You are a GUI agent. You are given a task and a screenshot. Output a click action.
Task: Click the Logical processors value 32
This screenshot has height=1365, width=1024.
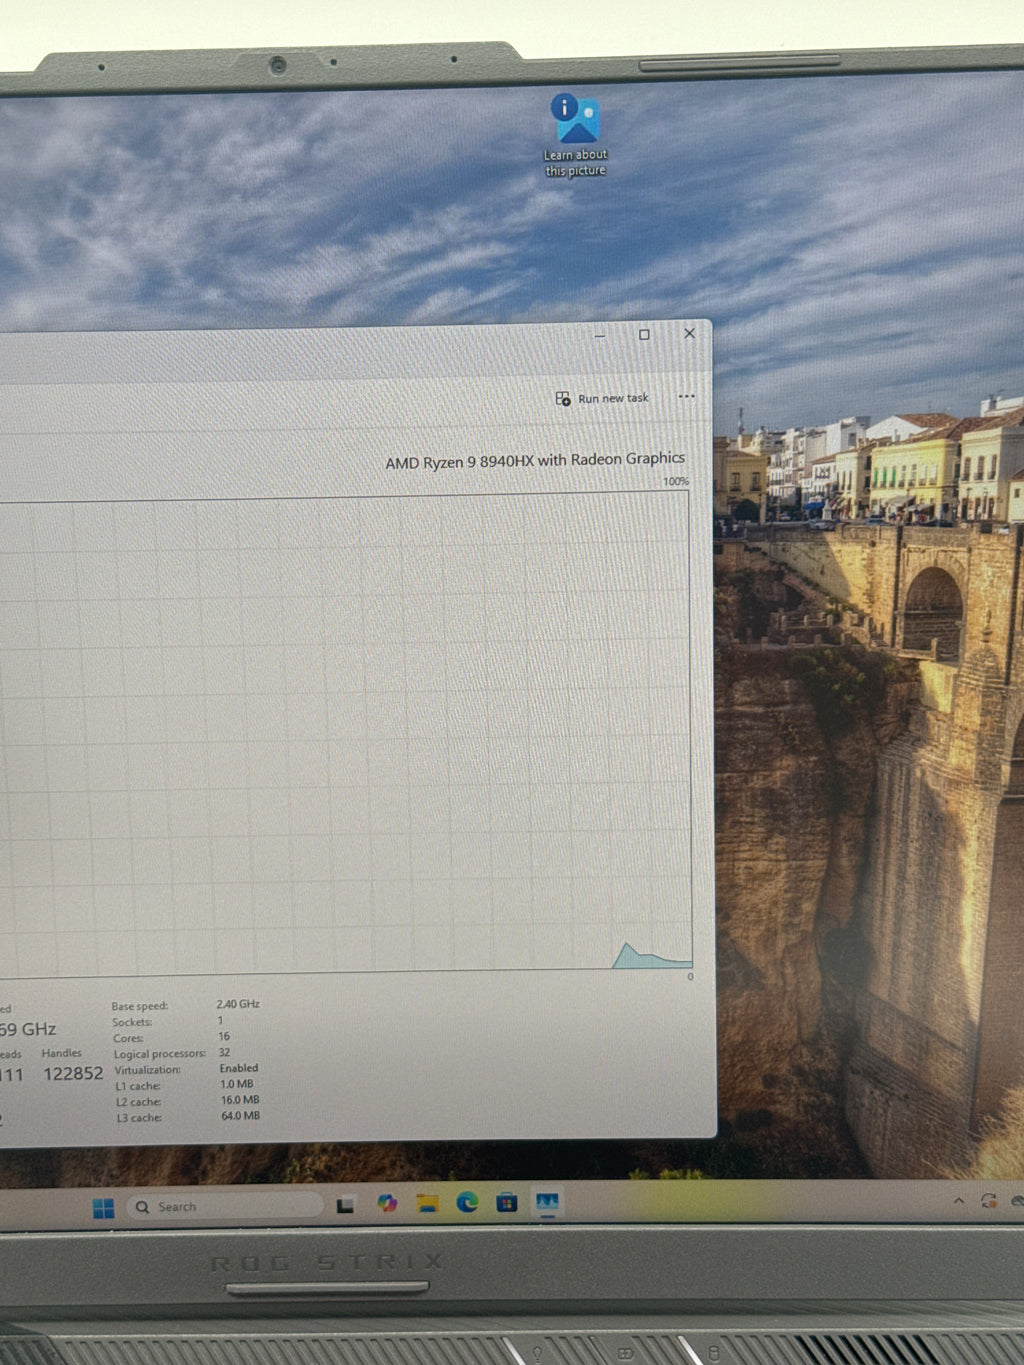pyautogui.click(x=224, y=1052)
